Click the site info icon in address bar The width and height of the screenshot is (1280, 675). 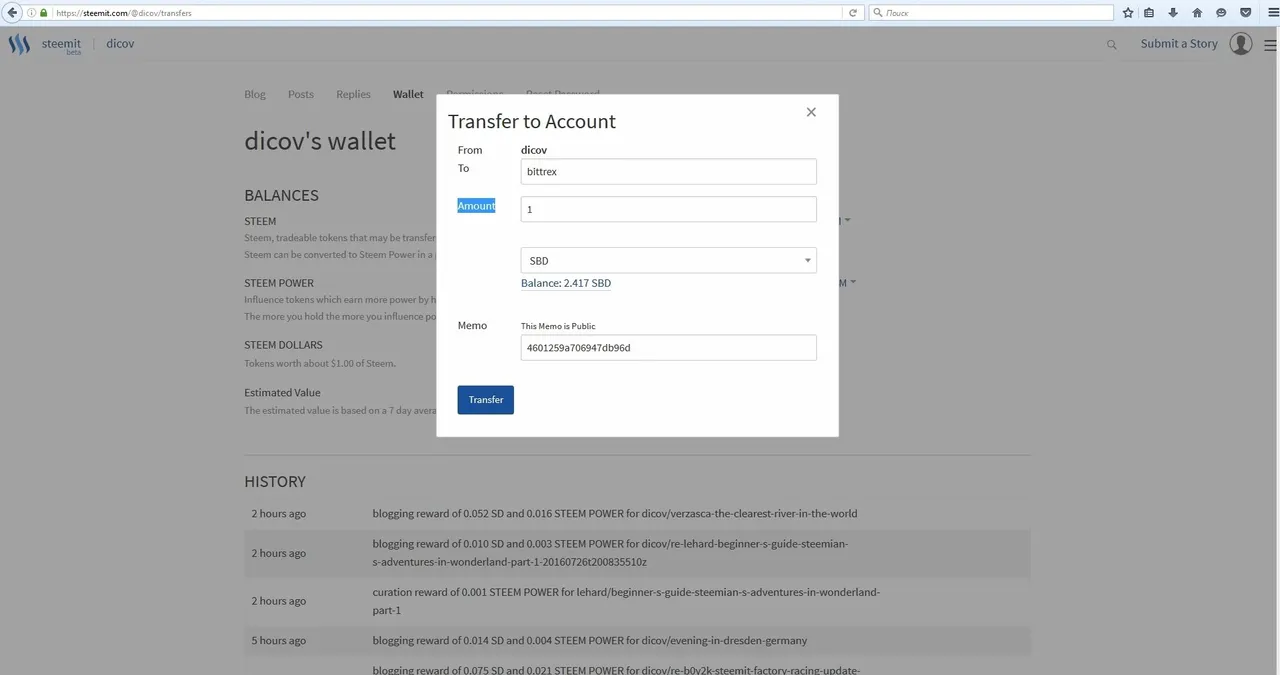(x=31, y=13)
